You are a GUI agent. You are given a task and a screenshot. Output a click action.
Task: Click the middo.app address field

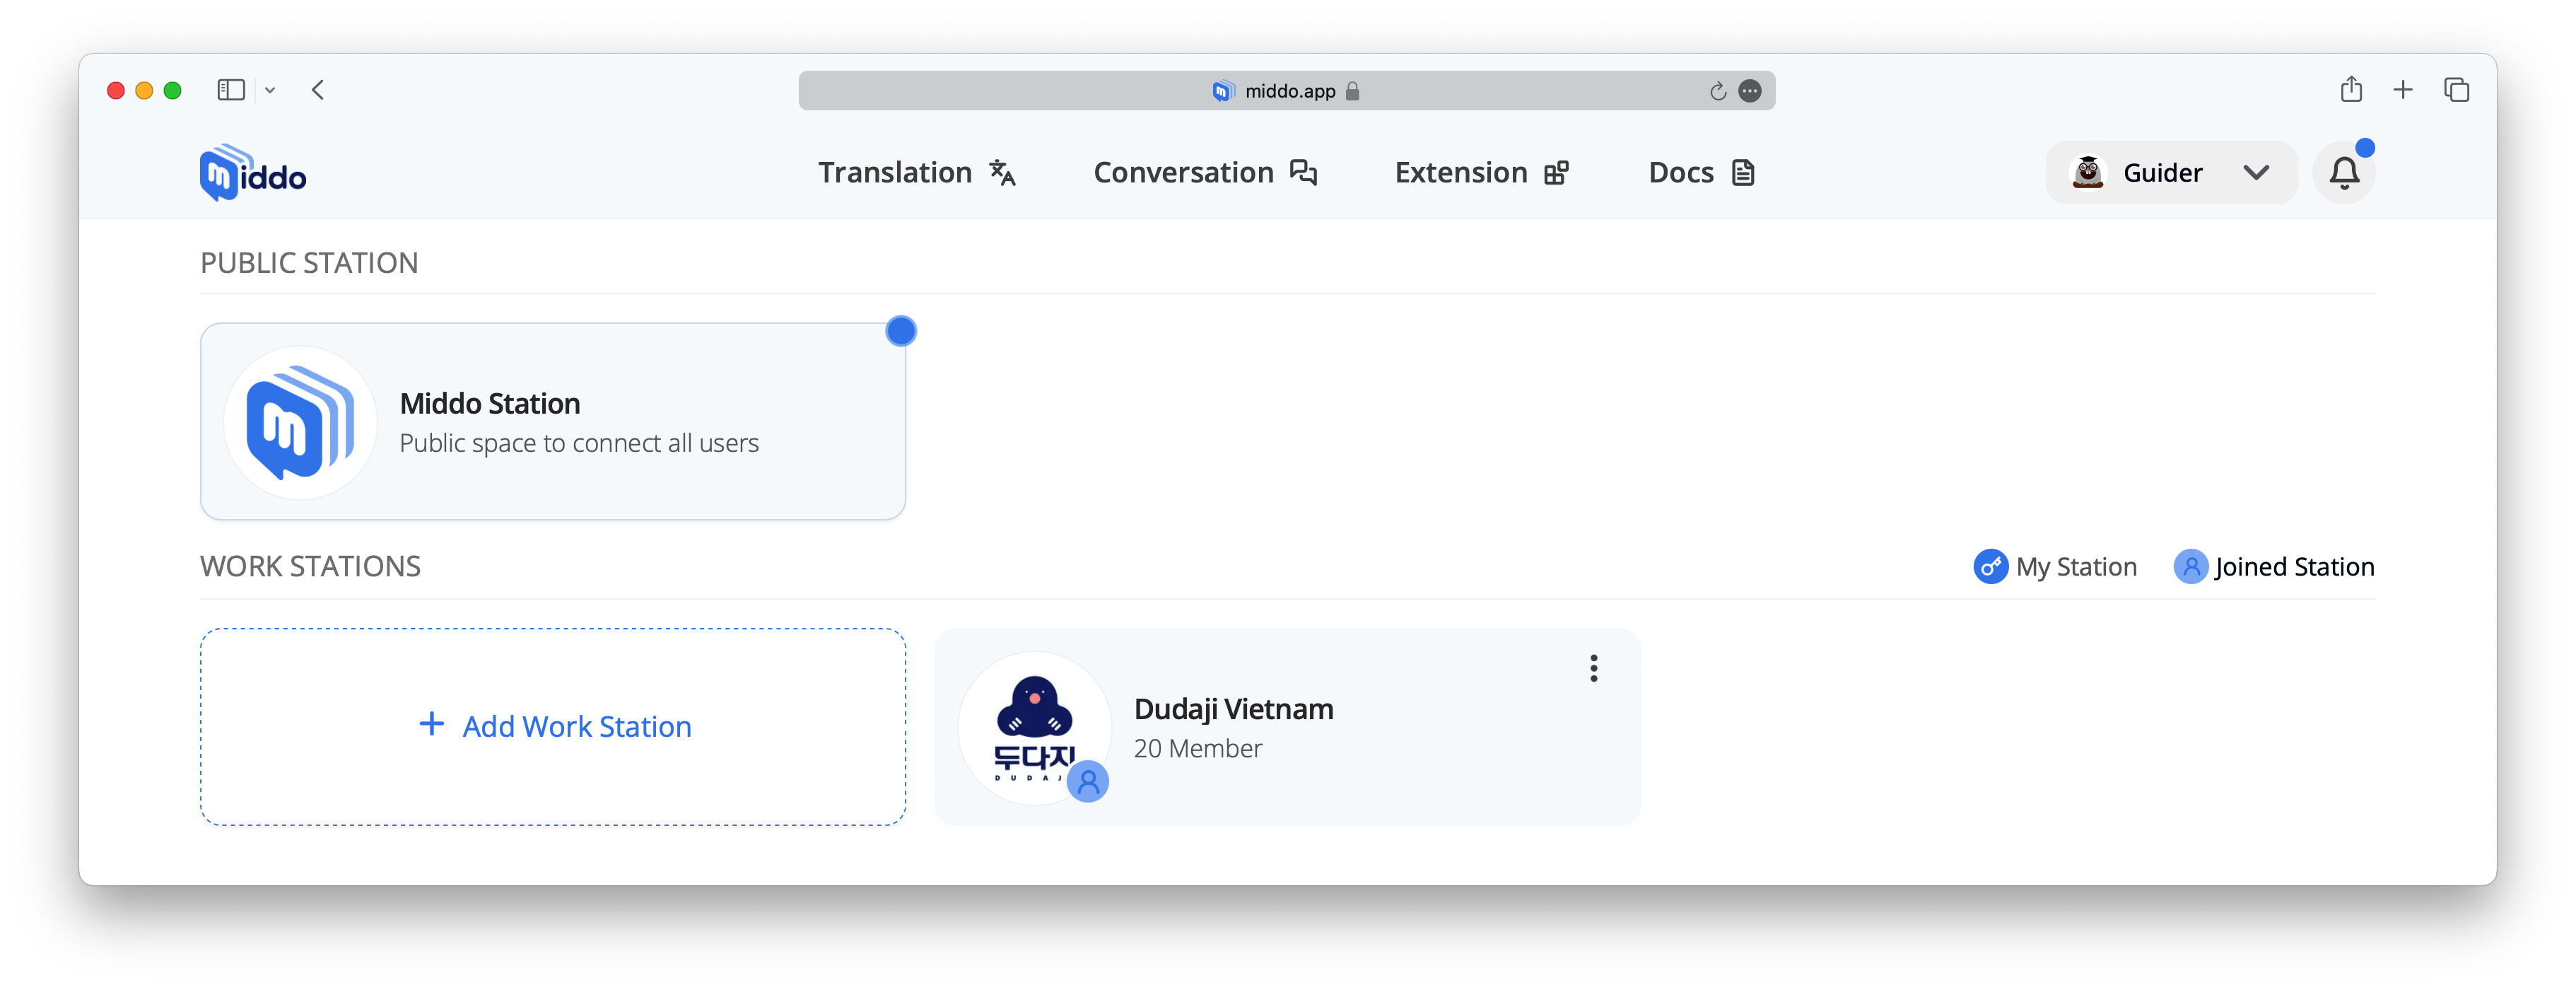(x=1286, y=91)
